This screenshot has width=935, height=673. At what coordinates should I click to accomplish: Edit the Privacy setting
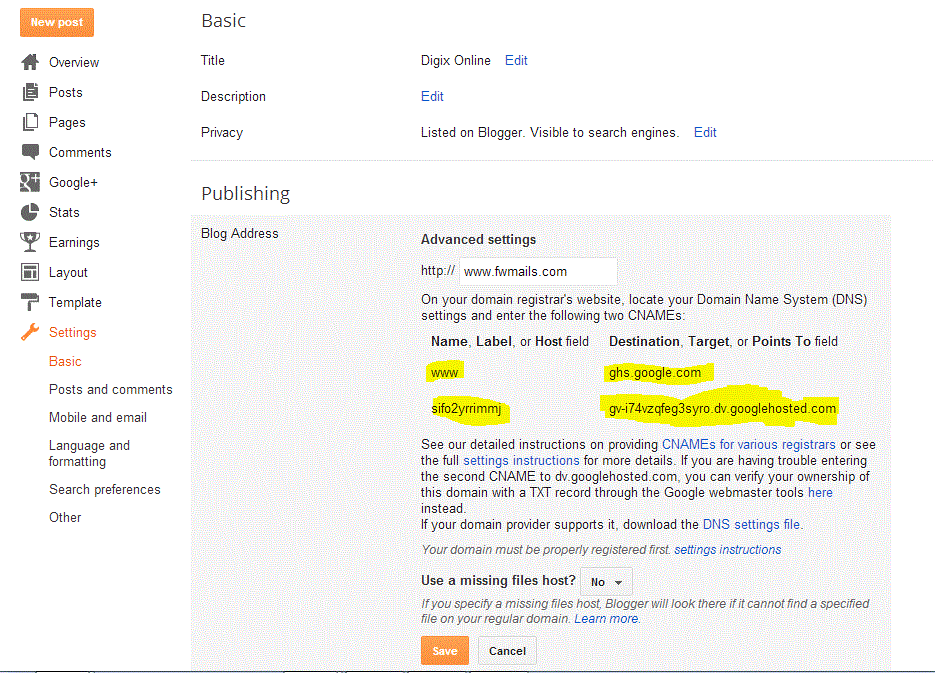pos(705,132)
